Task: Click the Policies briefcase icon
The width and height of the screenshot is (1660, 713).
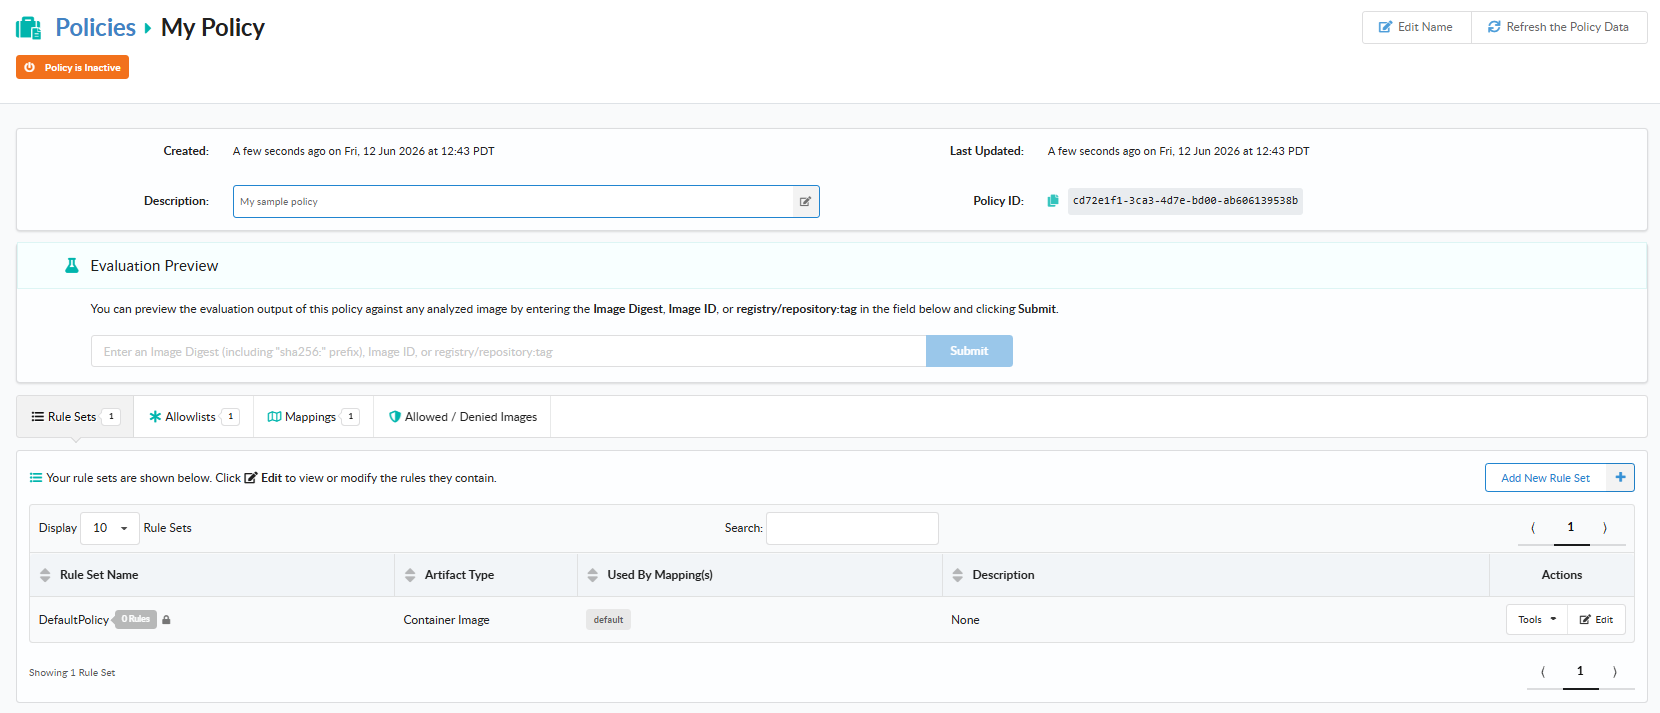Action: 29,28
